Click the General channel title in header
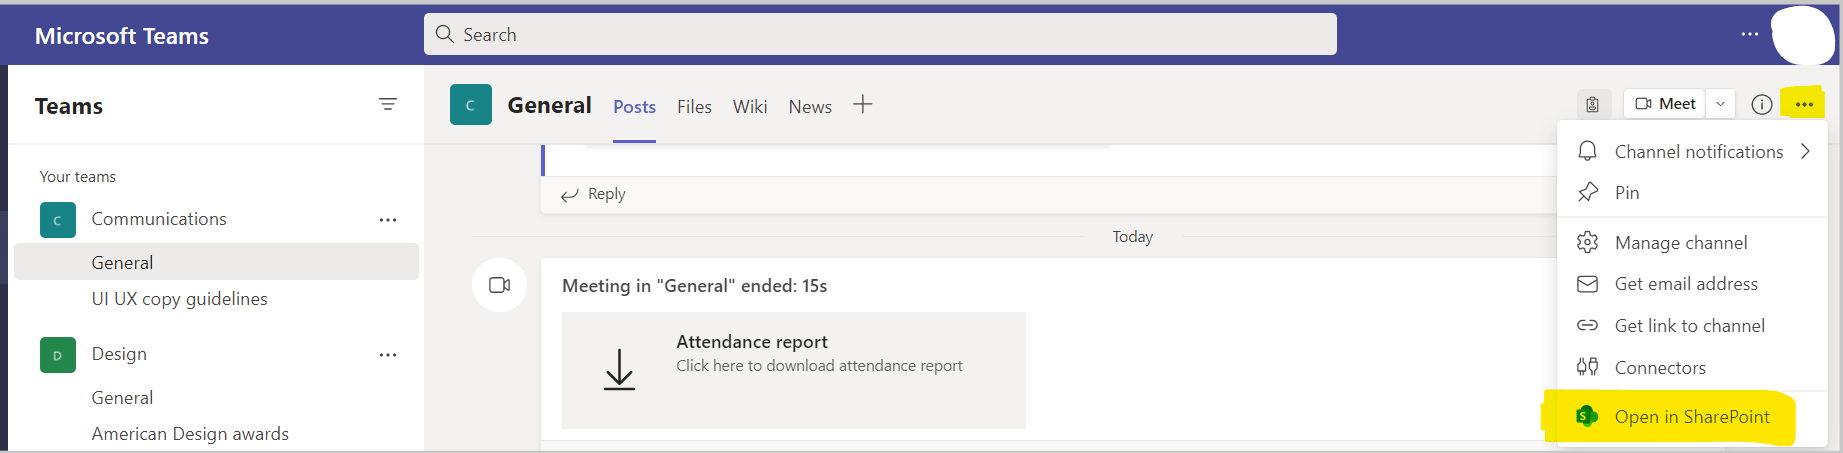Screen dimensions: 1843x453 (x=549, y=105)
